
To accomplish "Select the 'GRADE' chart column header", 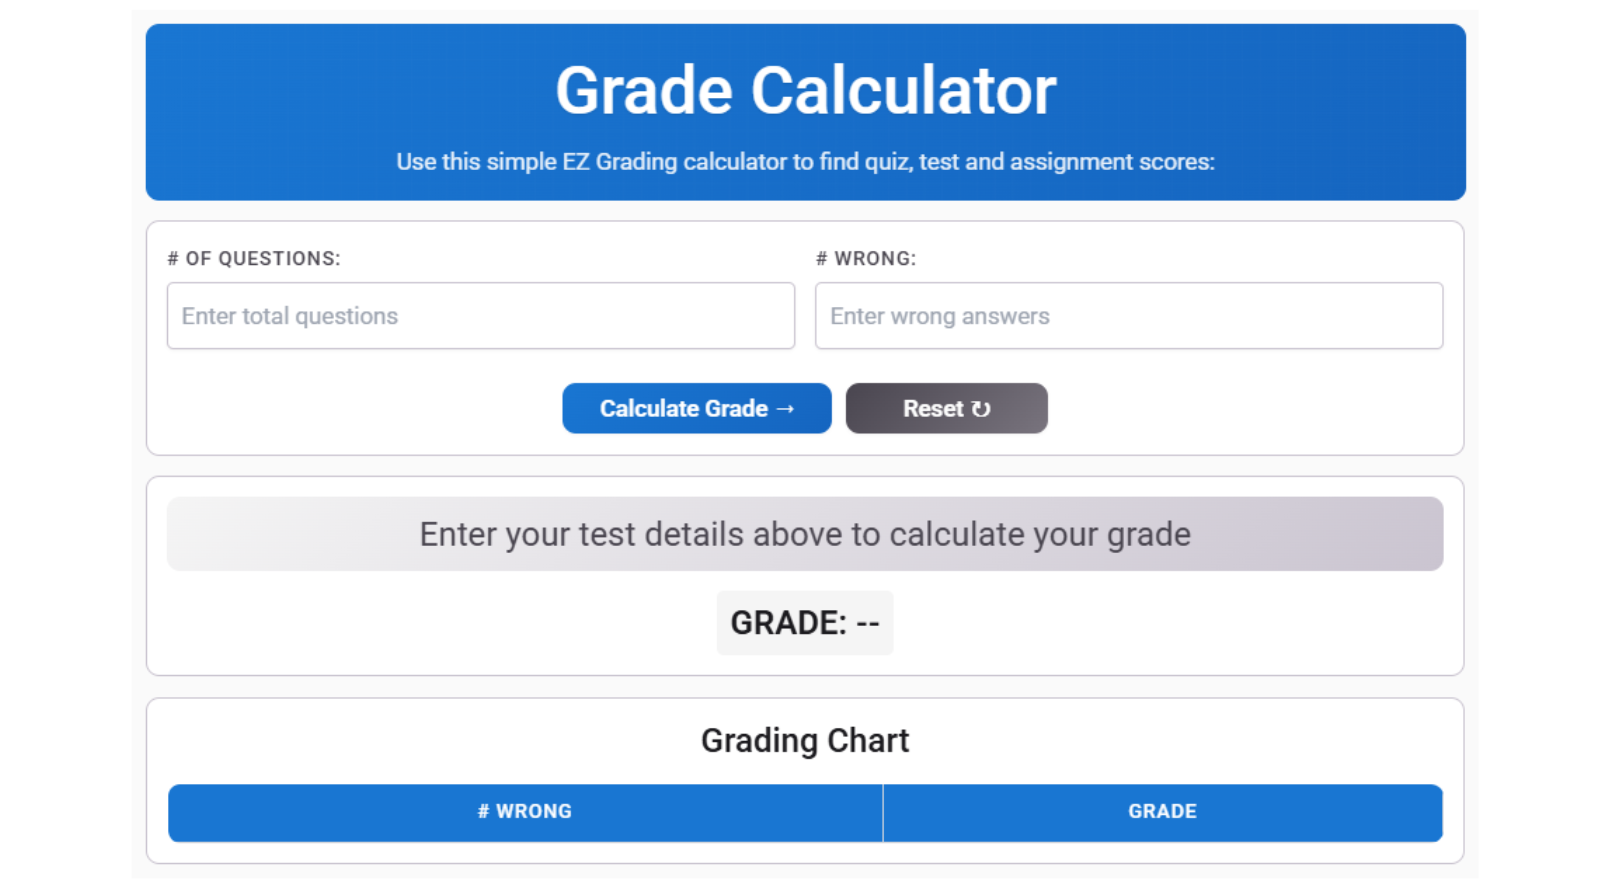I will (x=1162, y=812).
